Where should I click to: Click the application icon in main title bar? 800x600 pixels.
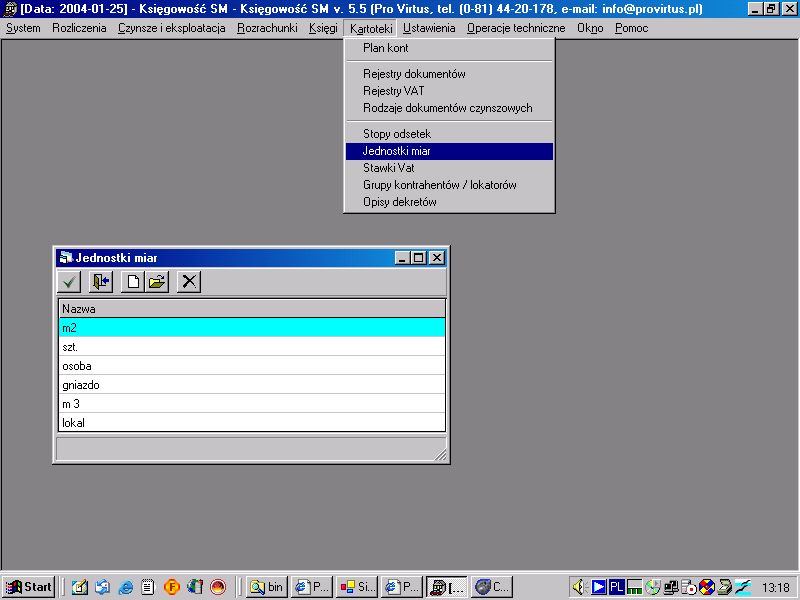coord(10,9)
